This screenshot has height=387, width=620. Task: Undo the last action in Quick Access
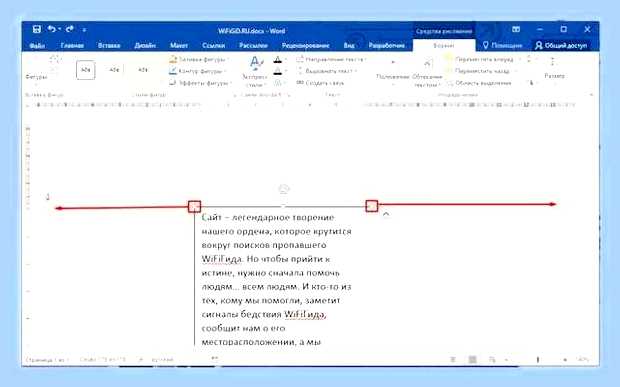(x=52, y=29)
